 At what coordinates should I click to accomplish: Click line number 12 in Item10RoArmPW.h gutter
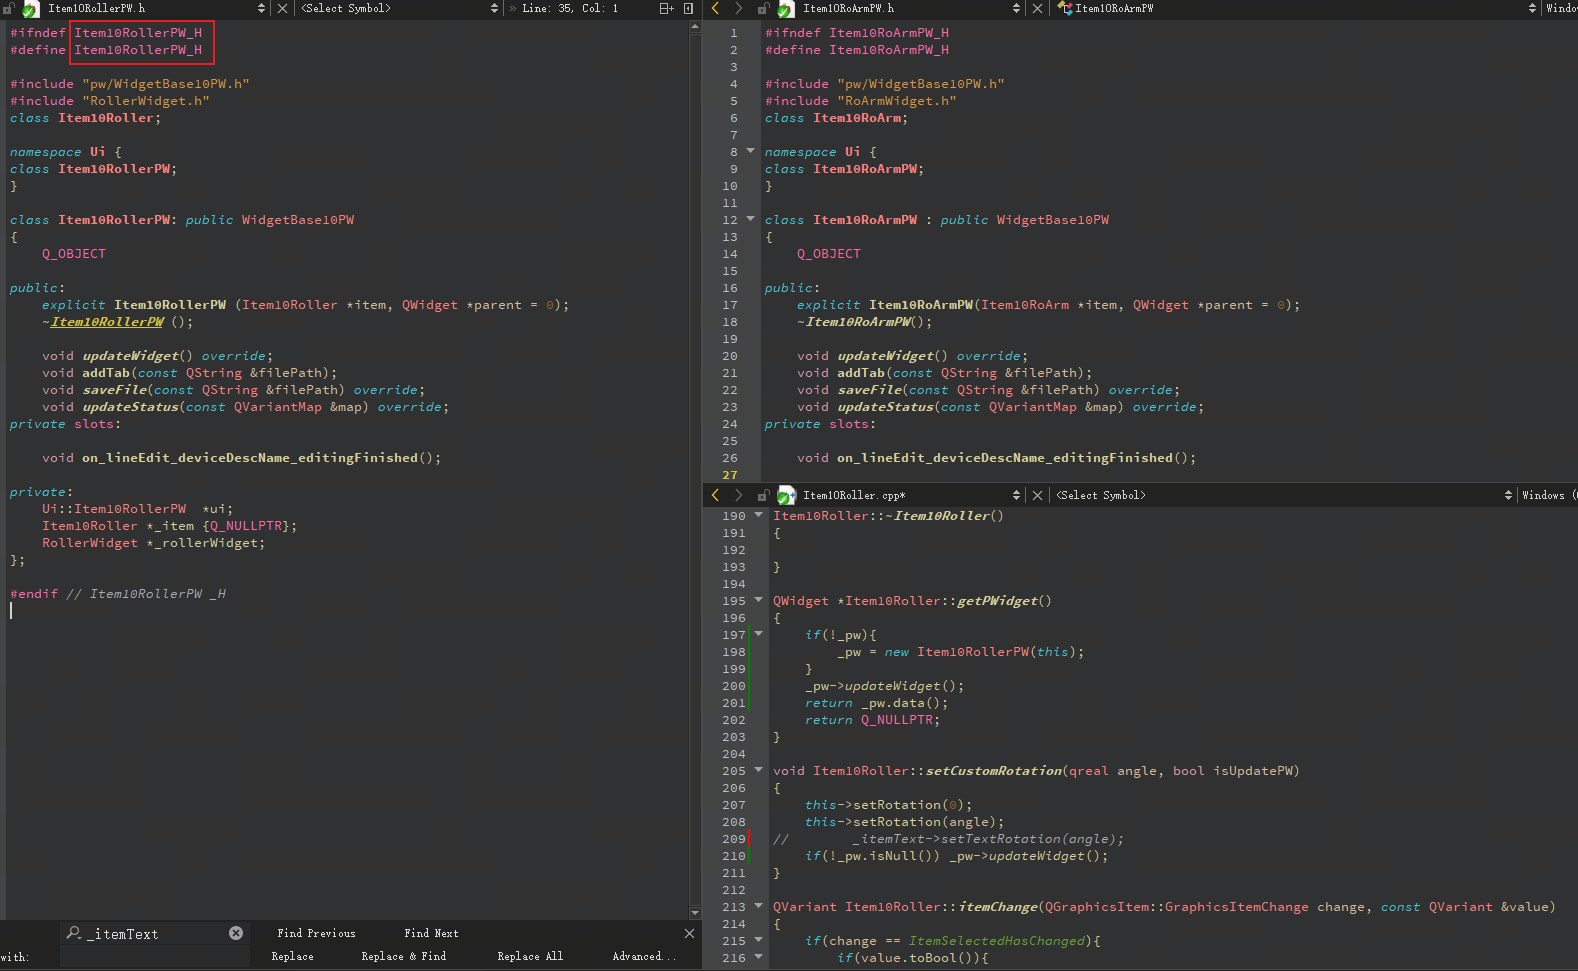click(x=730, y=220)
